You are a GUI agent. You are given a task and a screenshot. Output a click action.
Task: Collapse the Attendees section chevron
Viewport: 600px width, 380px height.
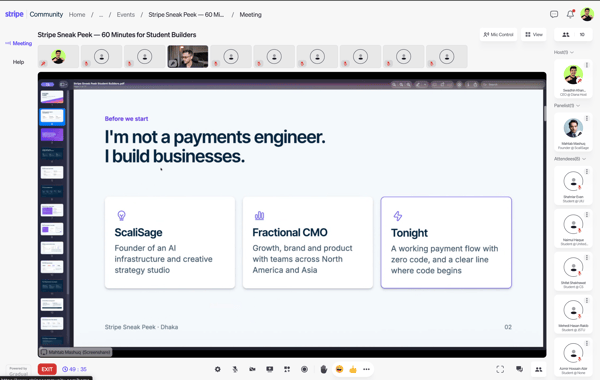click(584, 159)
